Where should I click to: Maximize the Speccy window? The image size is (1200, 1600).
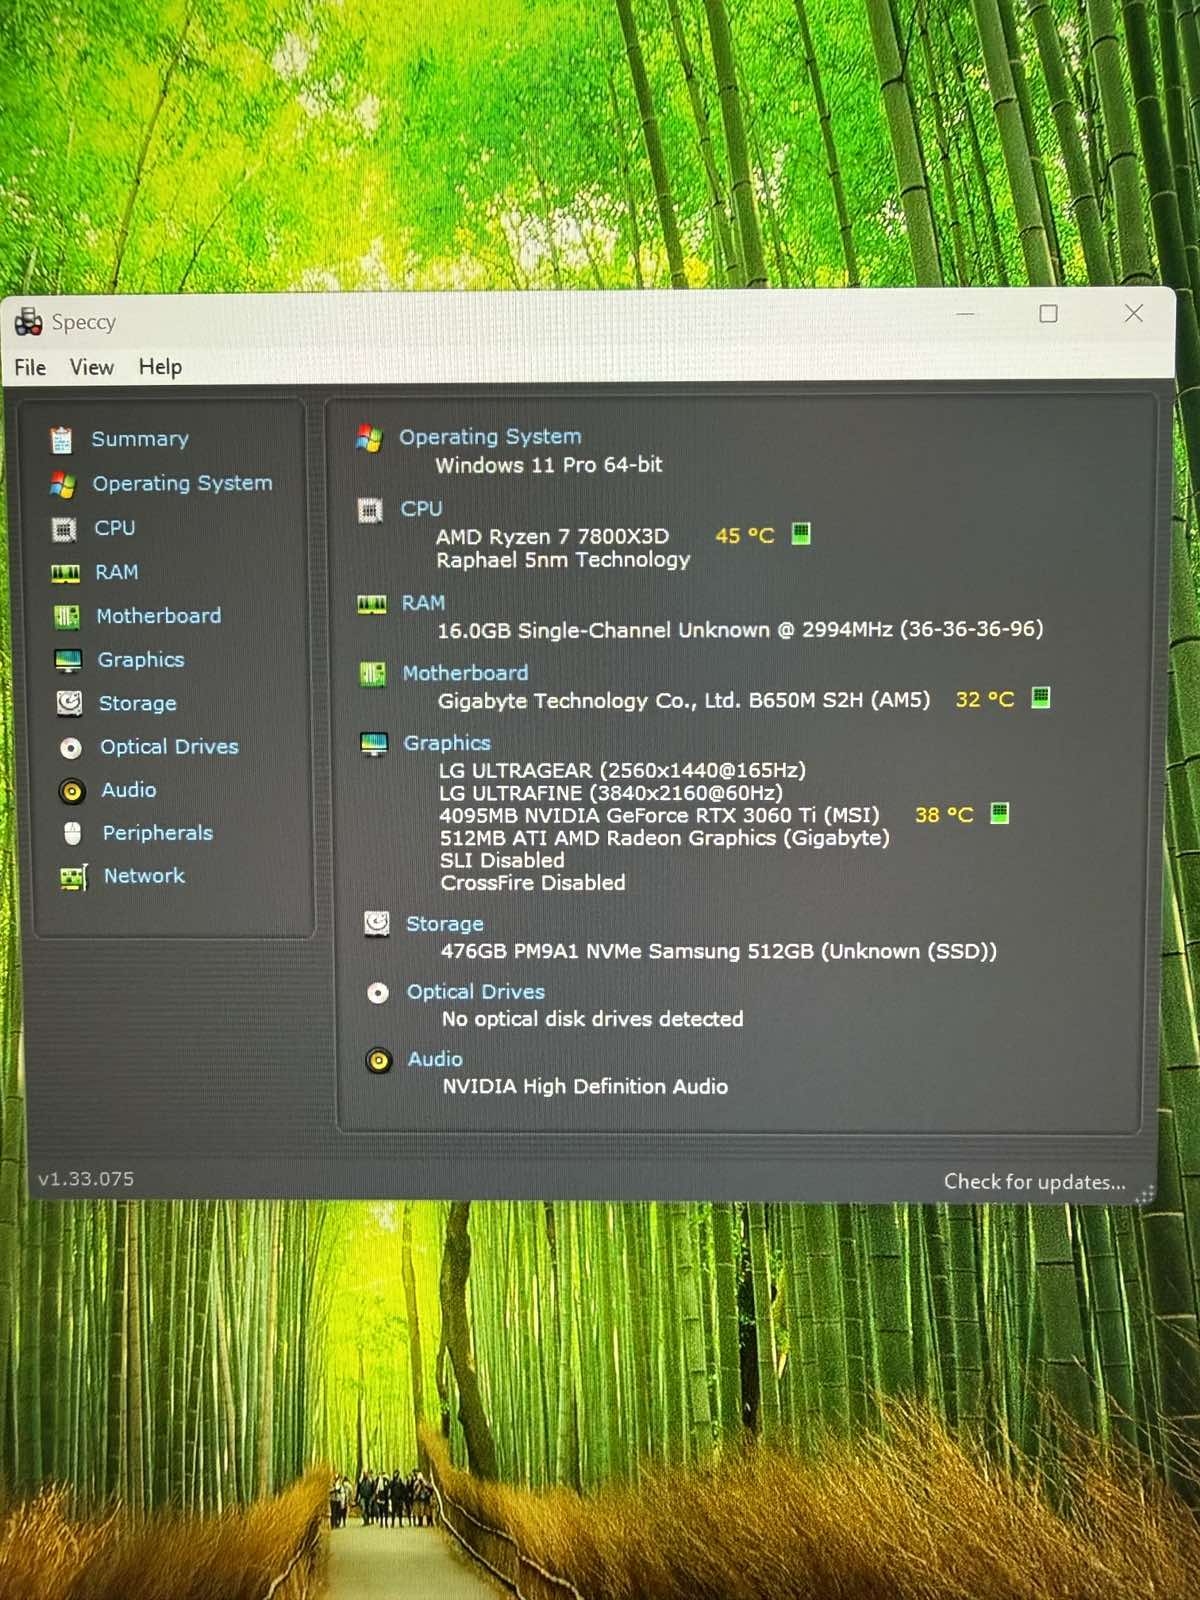pos(1048,314)
